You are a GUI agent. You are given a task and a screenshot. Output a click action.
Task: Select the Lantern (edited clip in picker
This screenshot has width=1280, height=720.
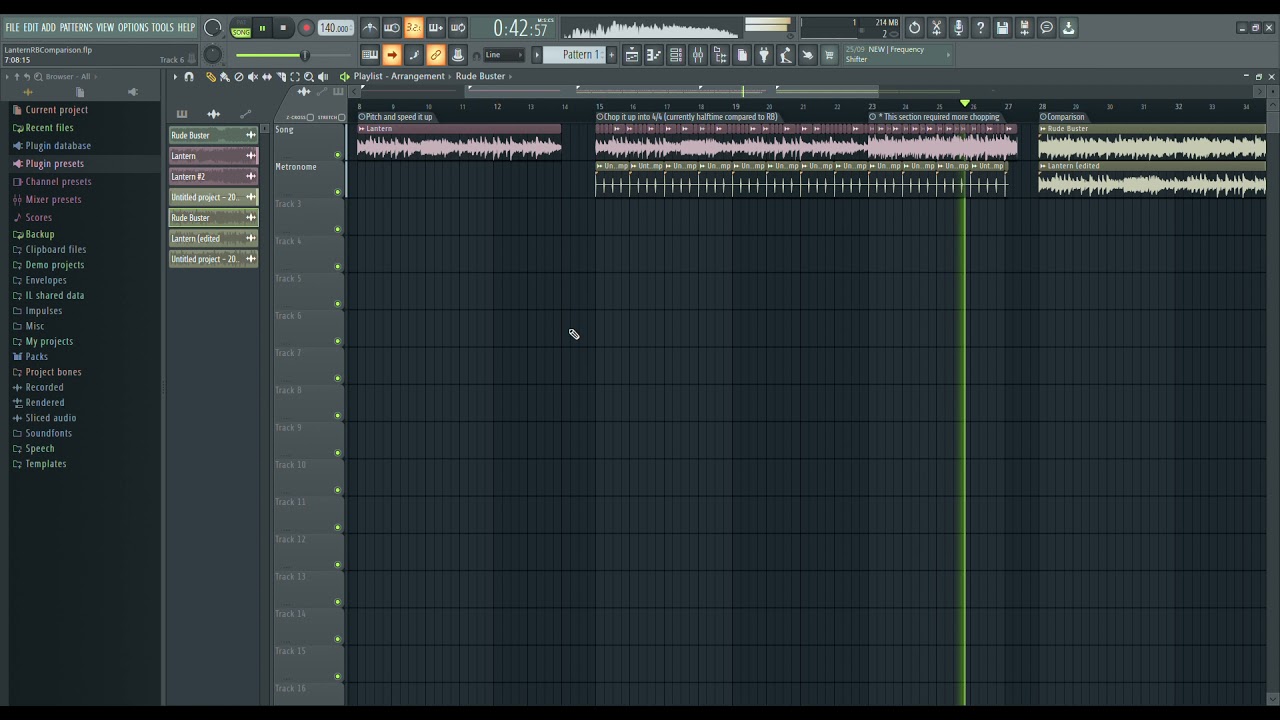(x=213, y=239)
